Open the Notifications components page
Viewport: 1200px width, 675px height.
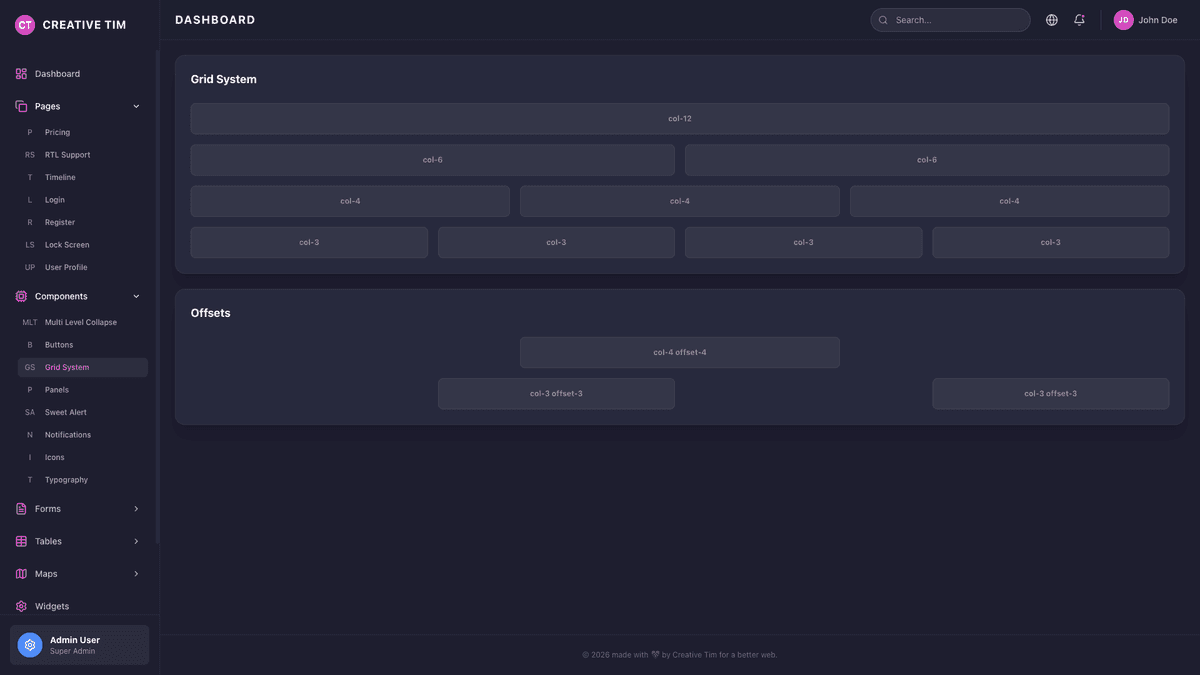coord(67,434)
